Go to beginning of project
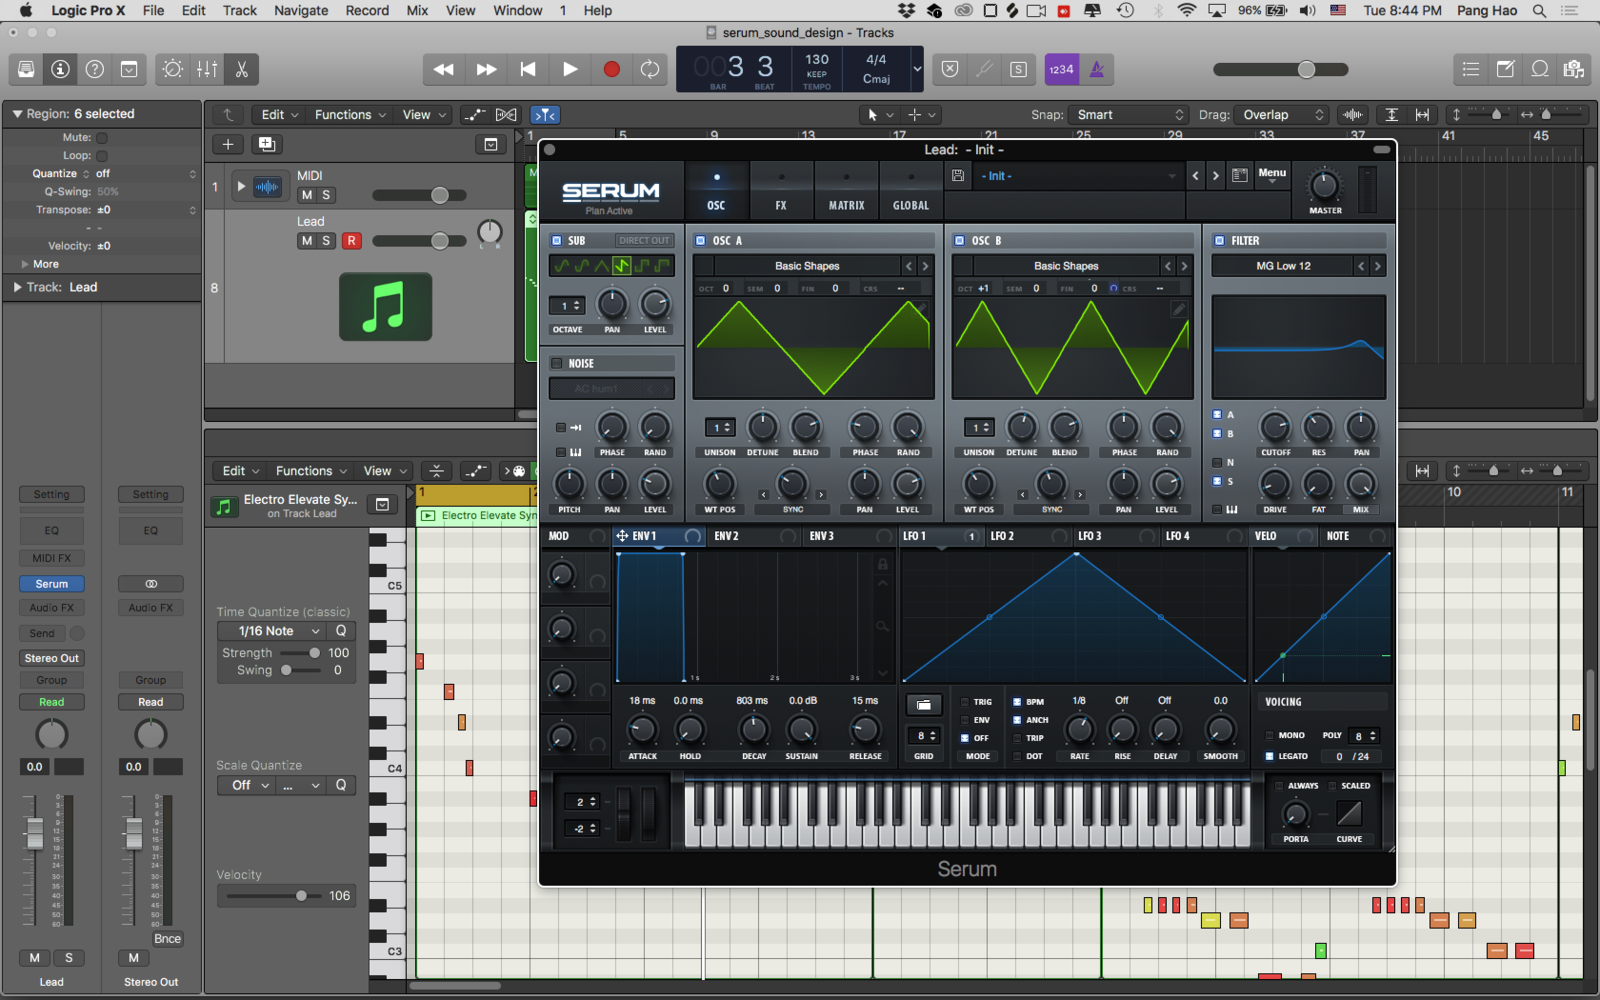This screenshot has width=1600, height=1000. click(x=528, y=69)
